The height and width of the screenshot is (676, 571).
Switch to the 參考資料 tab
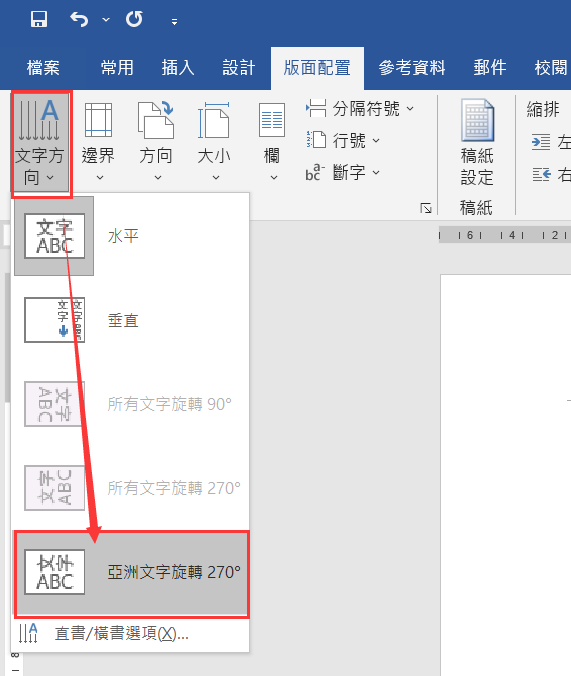coord(412,68)
